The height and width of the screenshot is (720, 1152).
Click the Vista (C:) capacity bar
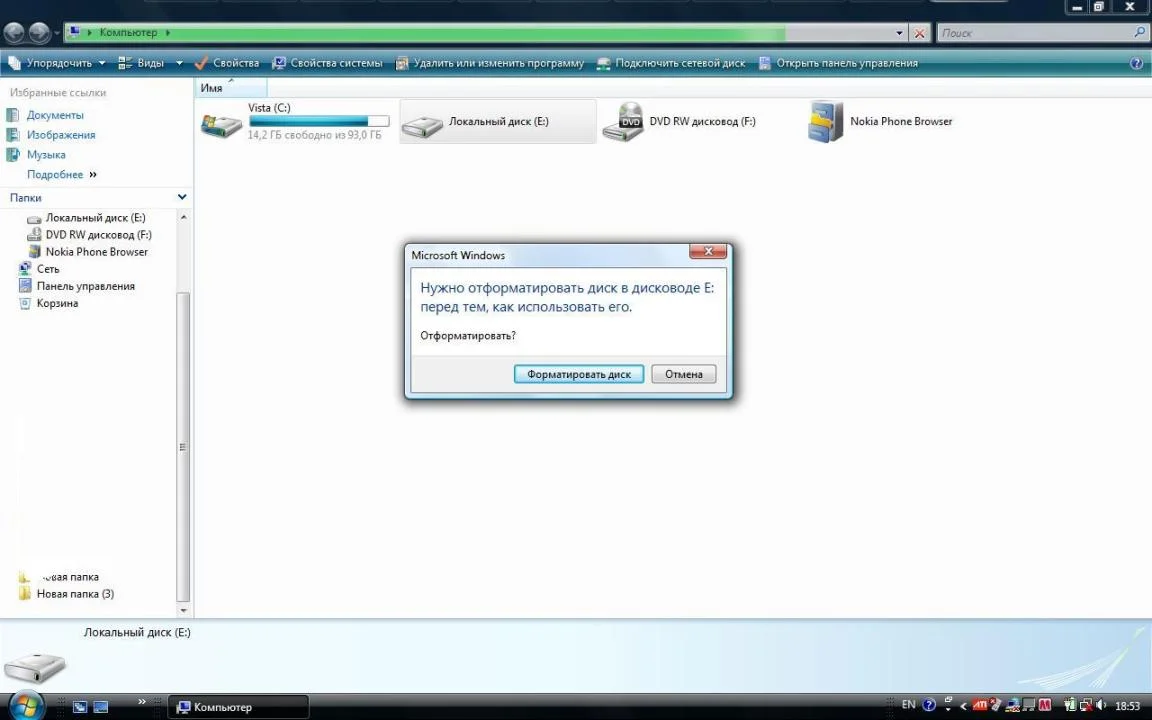coord(319,121)
